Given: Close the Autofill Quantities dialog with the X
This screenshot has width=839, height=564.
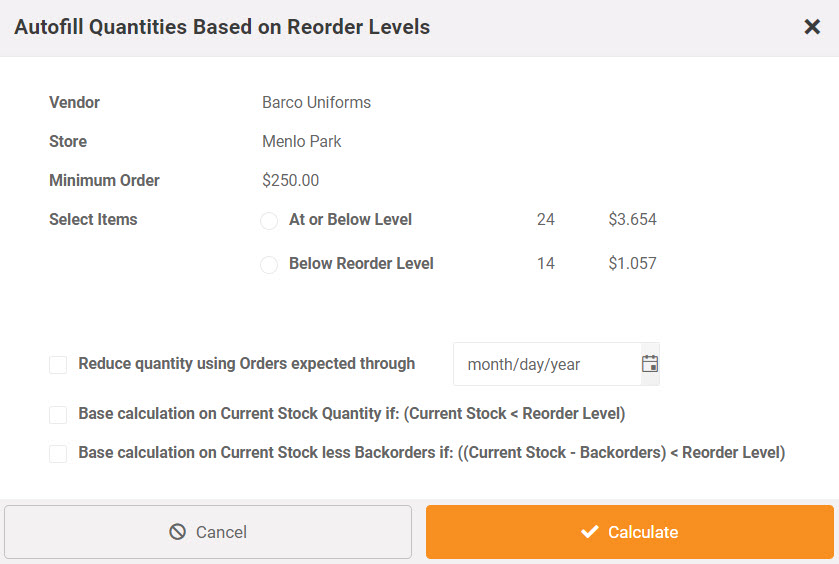Looking at the screenshot, I should [812, 27].
